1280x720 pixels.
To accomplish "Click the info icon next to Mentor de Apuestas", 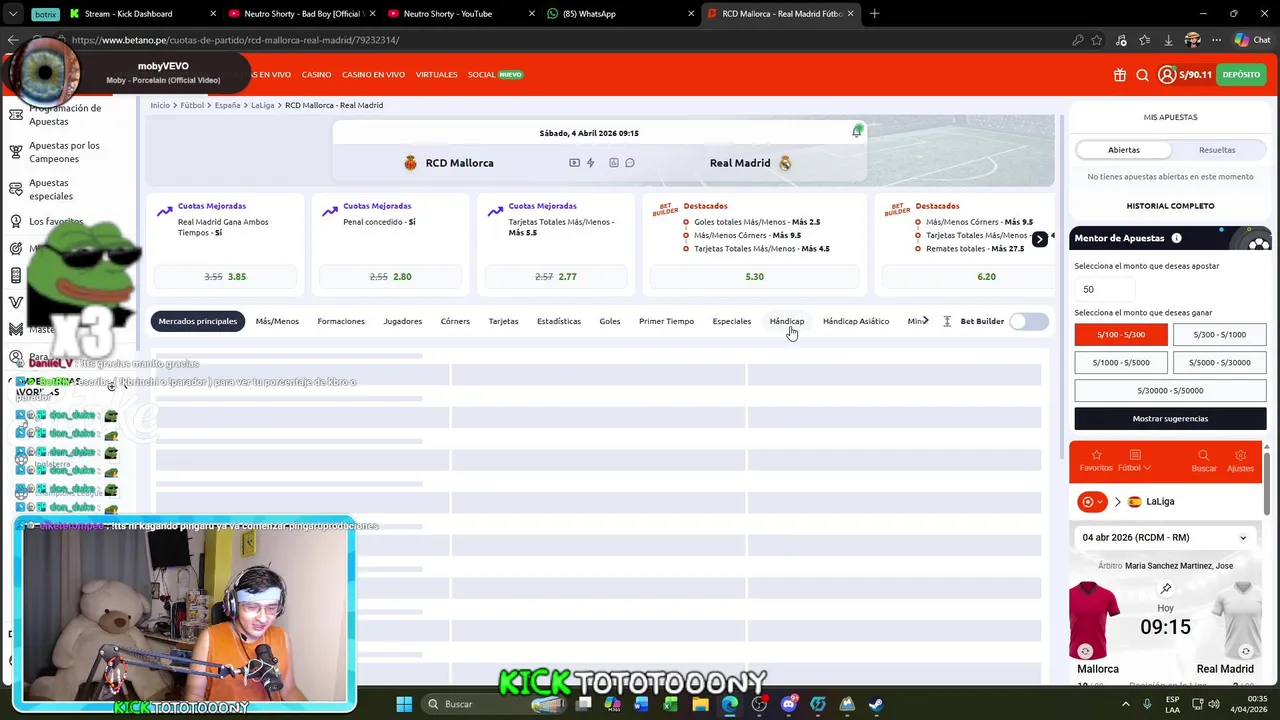I will tap(1176, 238).
